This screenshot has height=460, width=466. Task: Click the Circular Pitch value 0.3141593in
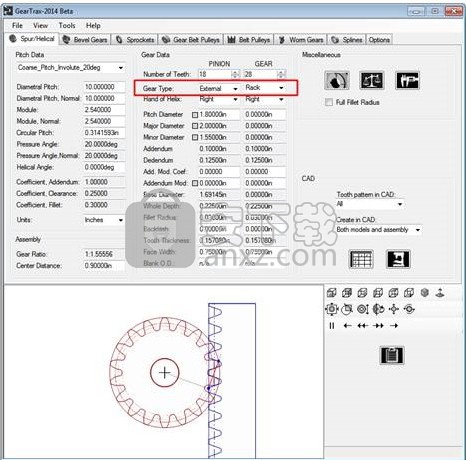pyautogui.click(x=104, y=133)
